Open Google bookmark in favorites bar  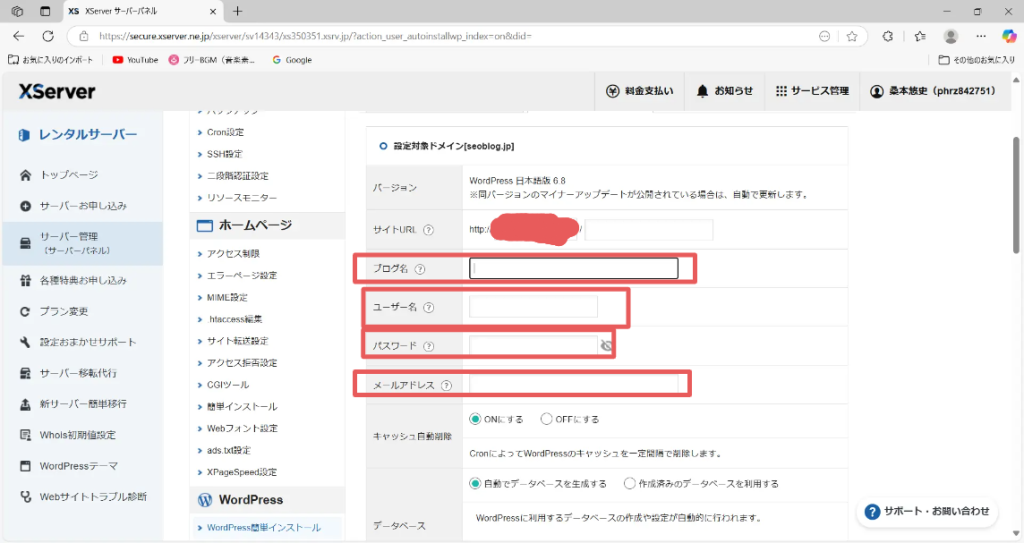point(292,60)
